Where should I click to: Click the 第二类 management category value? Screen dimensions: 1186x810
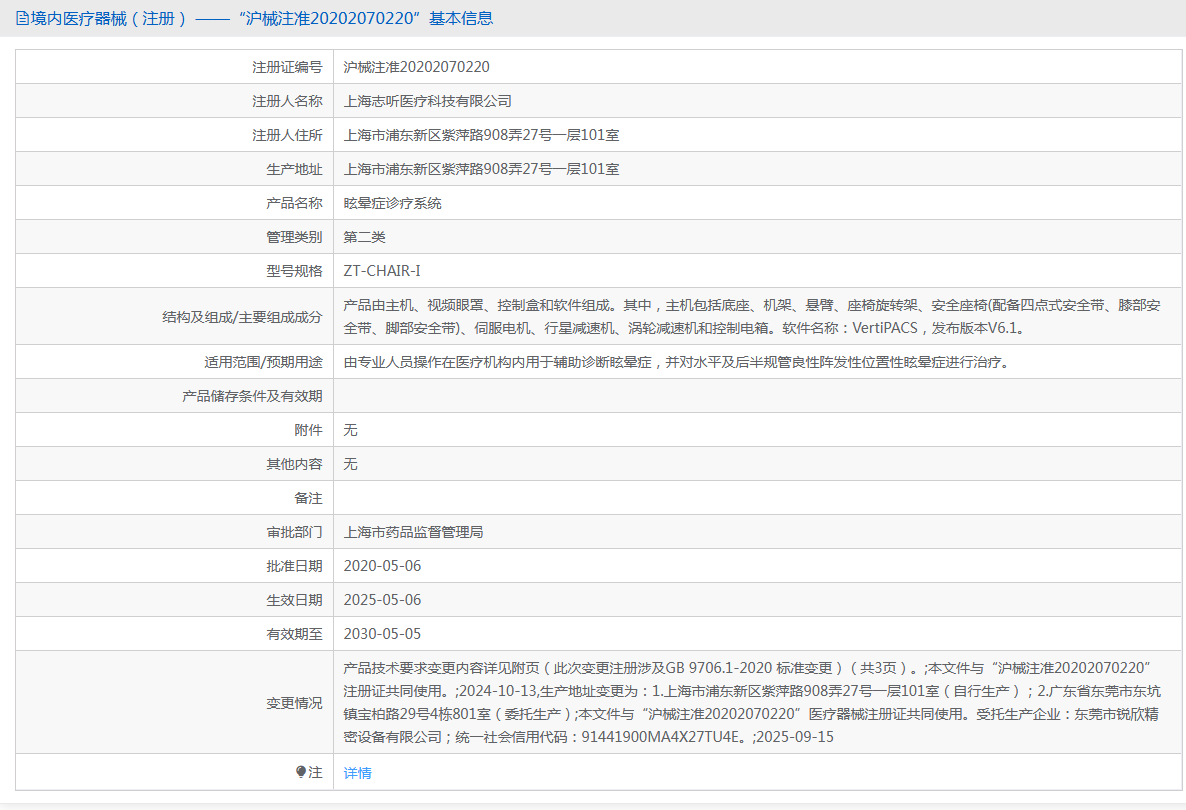[364, 237]
